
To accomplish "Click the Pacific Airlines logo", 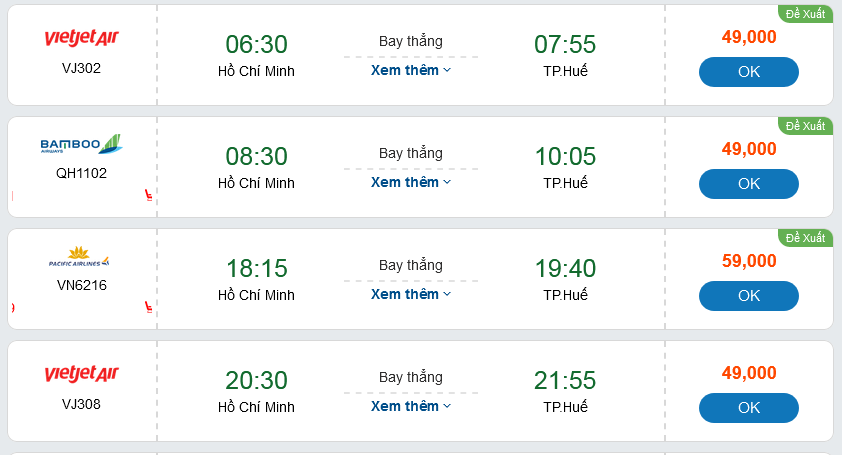I will click(80, 257).
